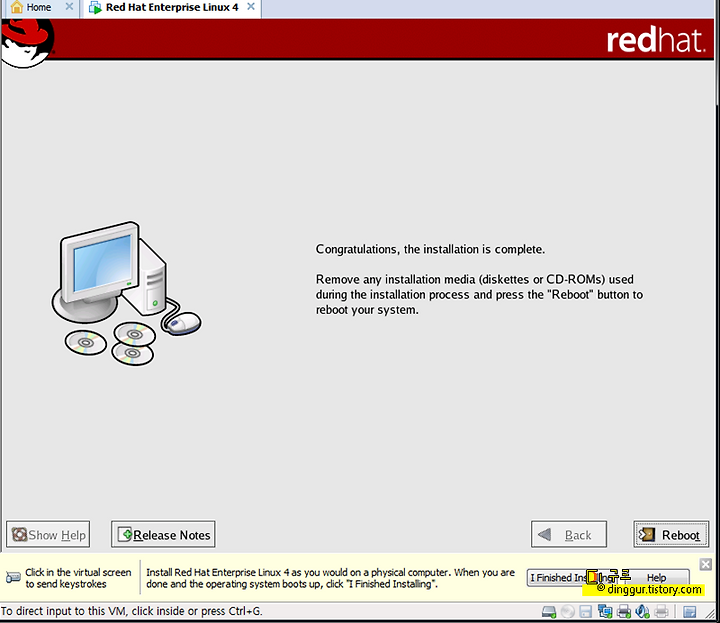Close the Red Hat Enterprise Linux 4 tab

point(251,7)
